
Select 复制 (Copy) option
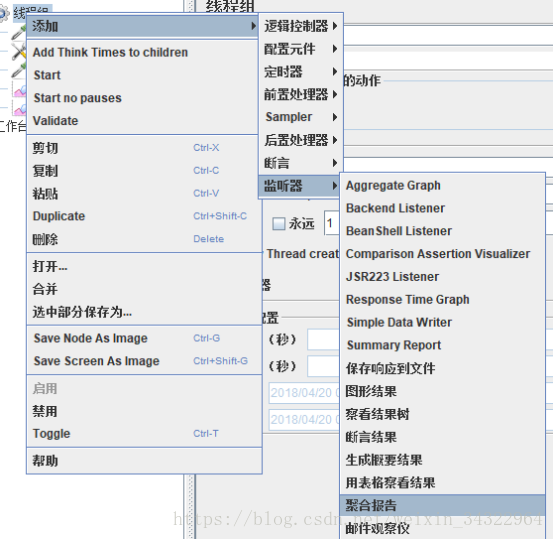point(144,171)
